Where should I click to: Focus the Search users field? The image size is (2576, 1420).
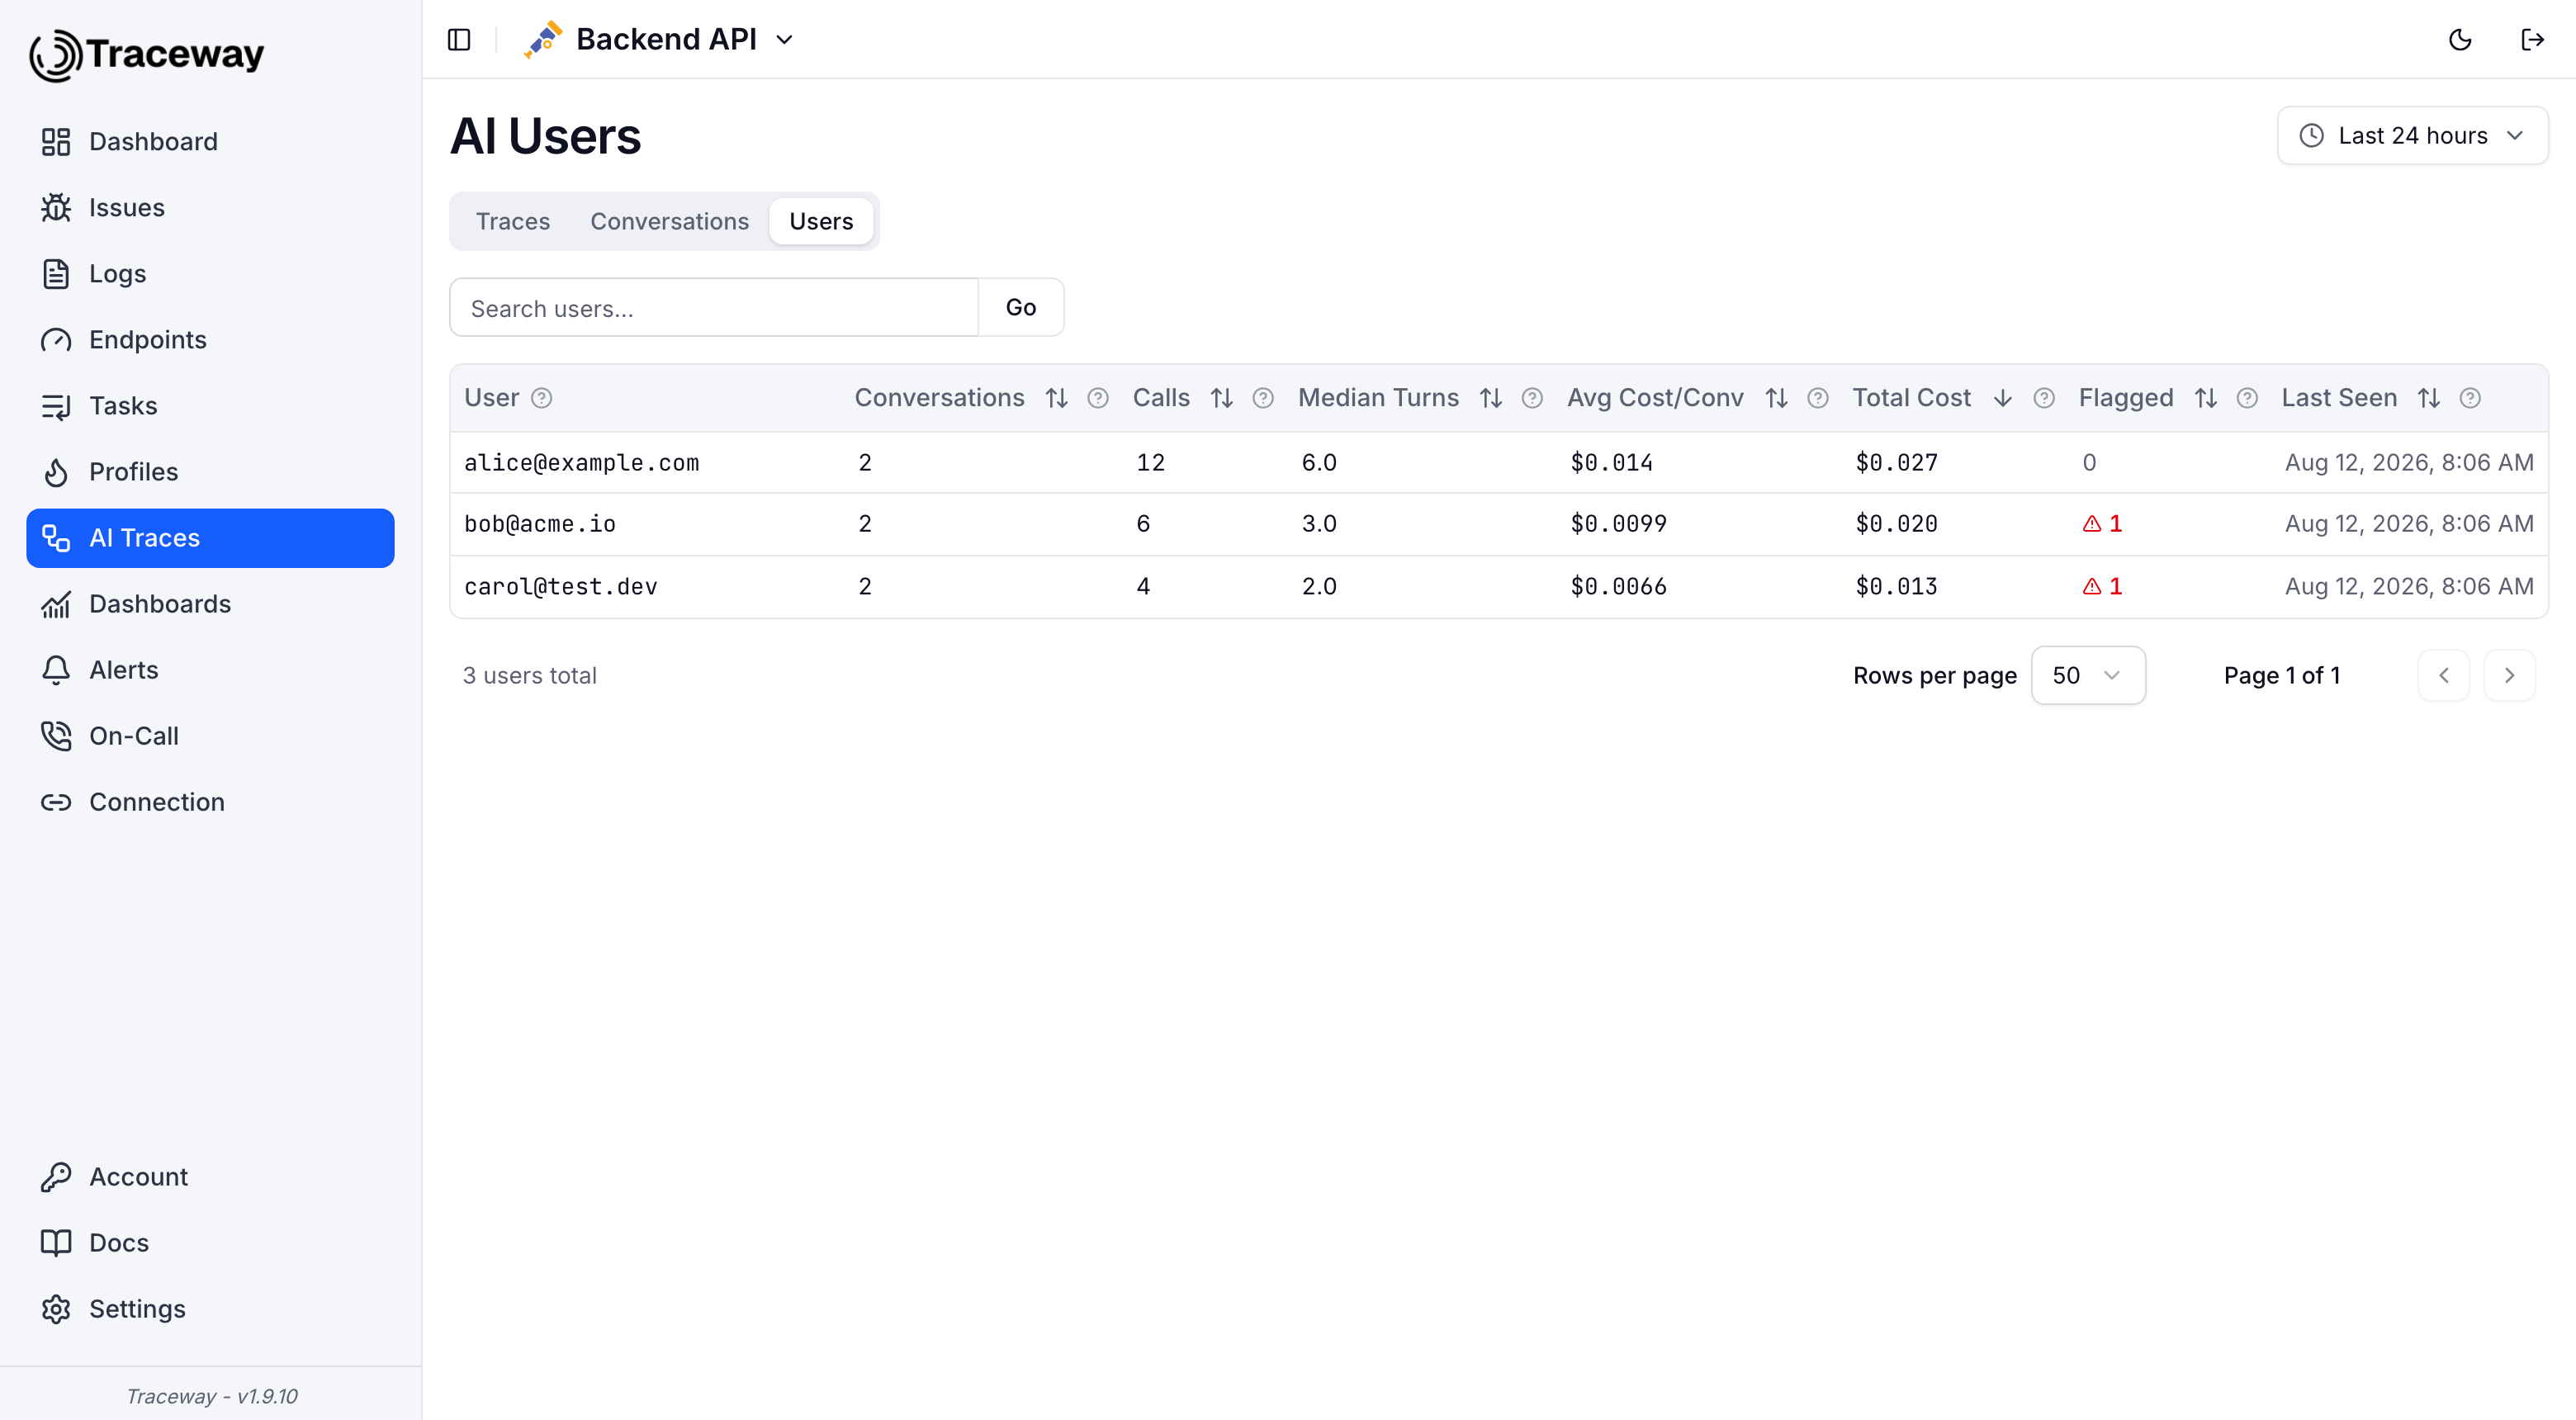pyautogui.click(x=714, y=308)
